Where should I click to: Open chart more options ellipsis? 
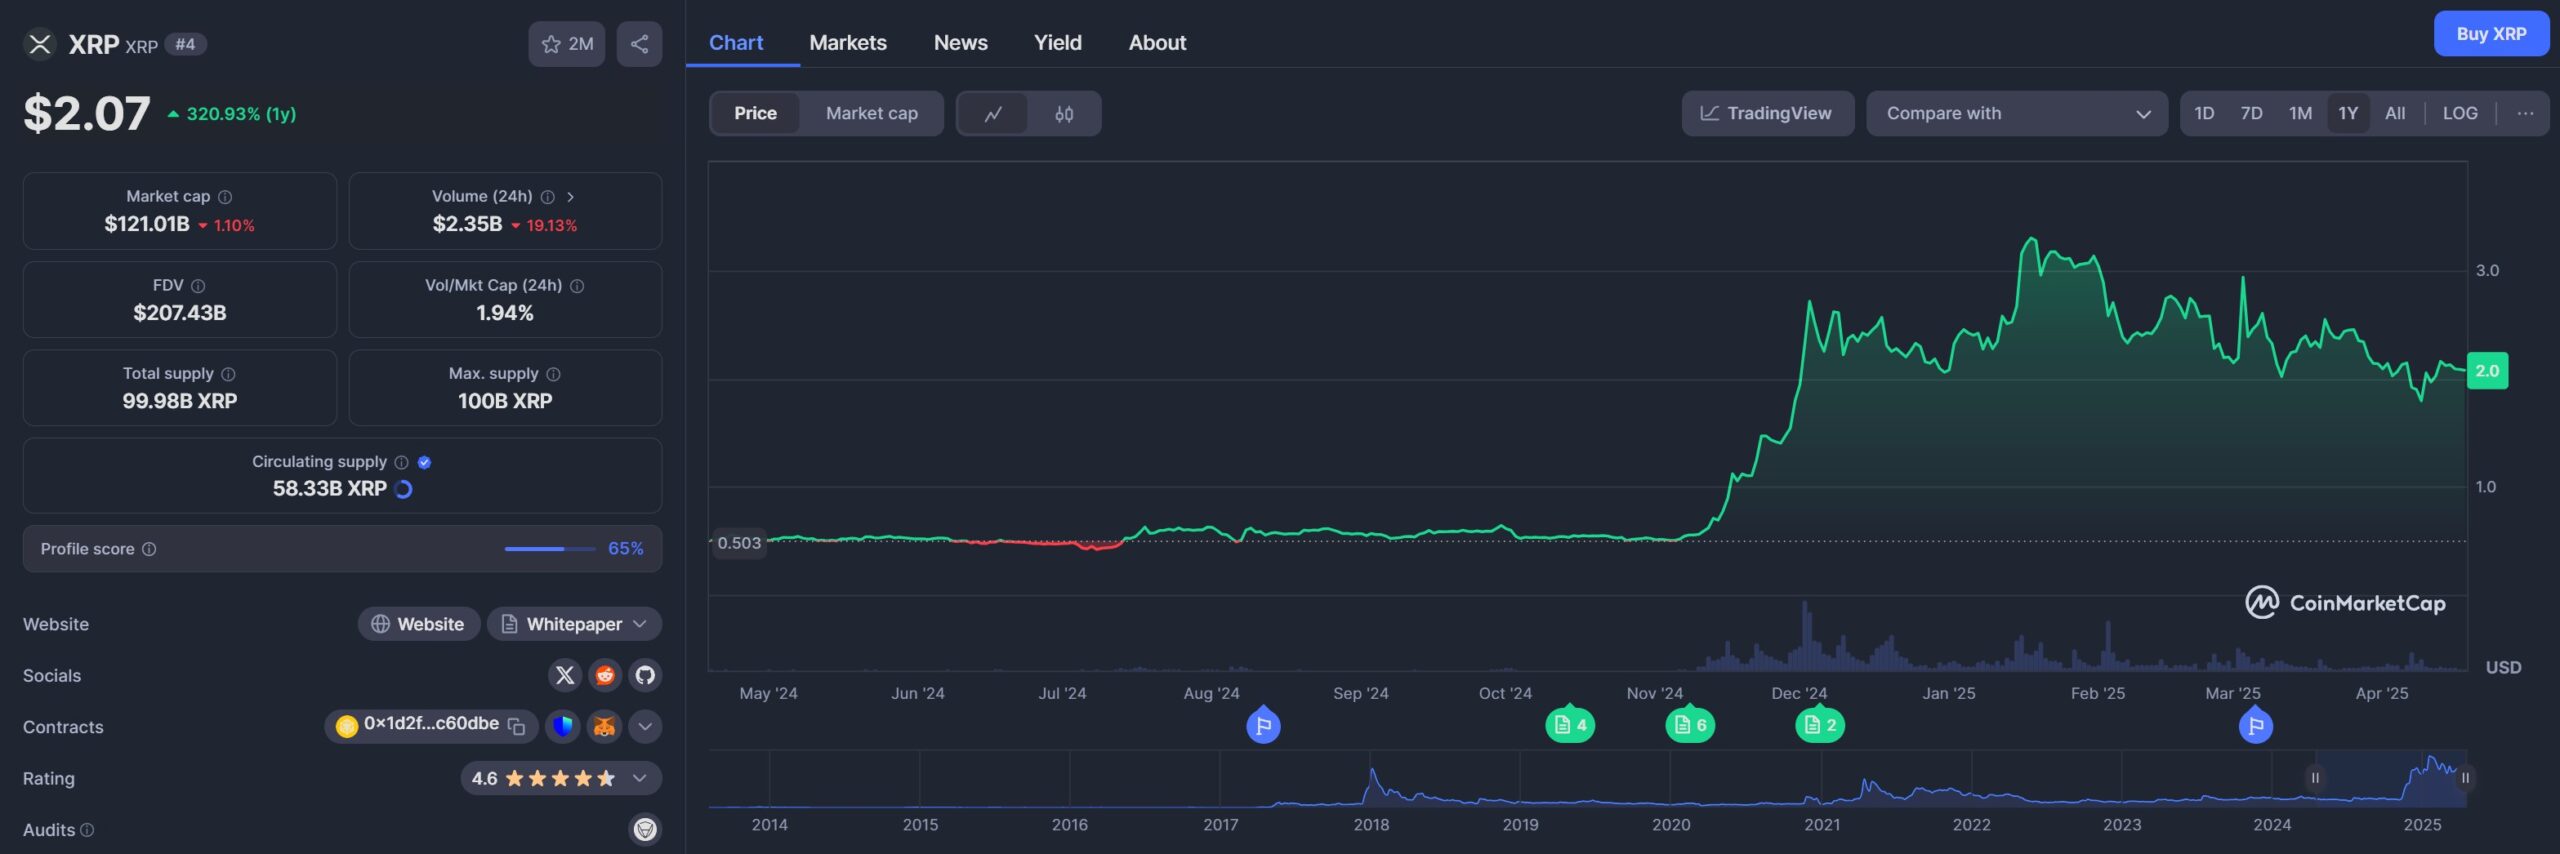(2524, 114)
